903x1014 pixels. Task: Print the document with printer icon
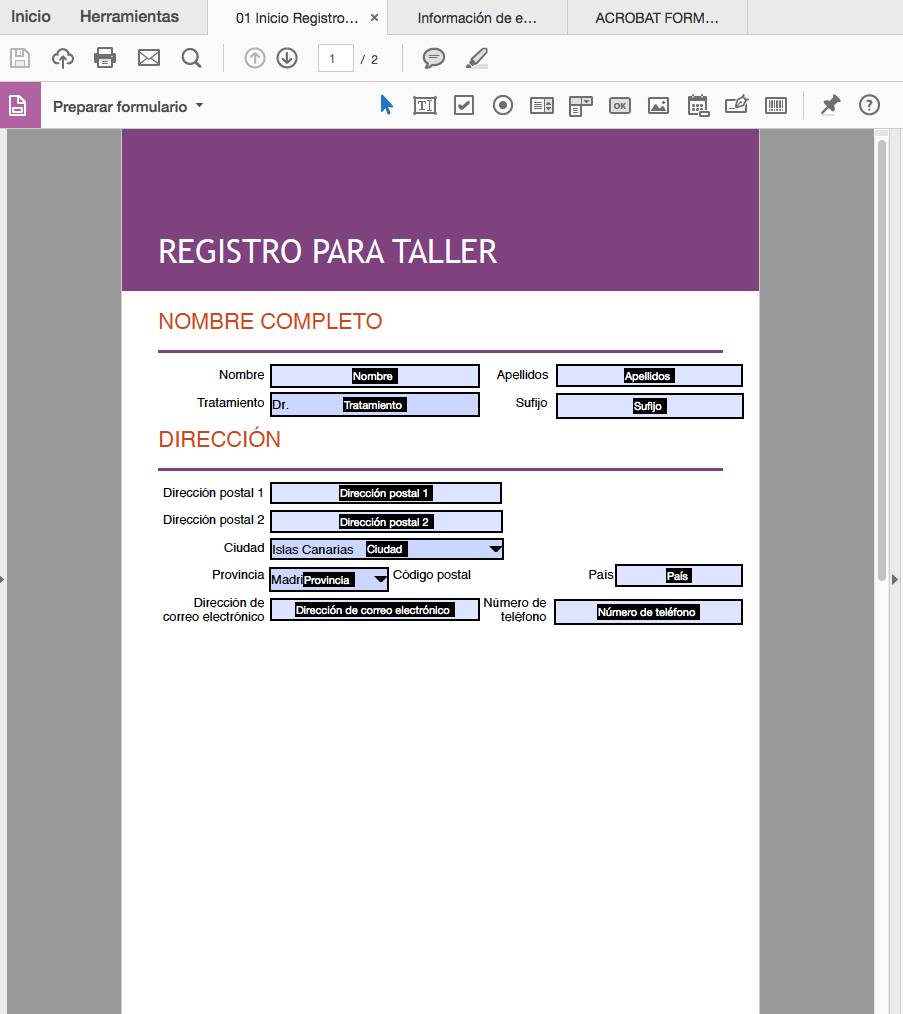[x=105, y=58]
